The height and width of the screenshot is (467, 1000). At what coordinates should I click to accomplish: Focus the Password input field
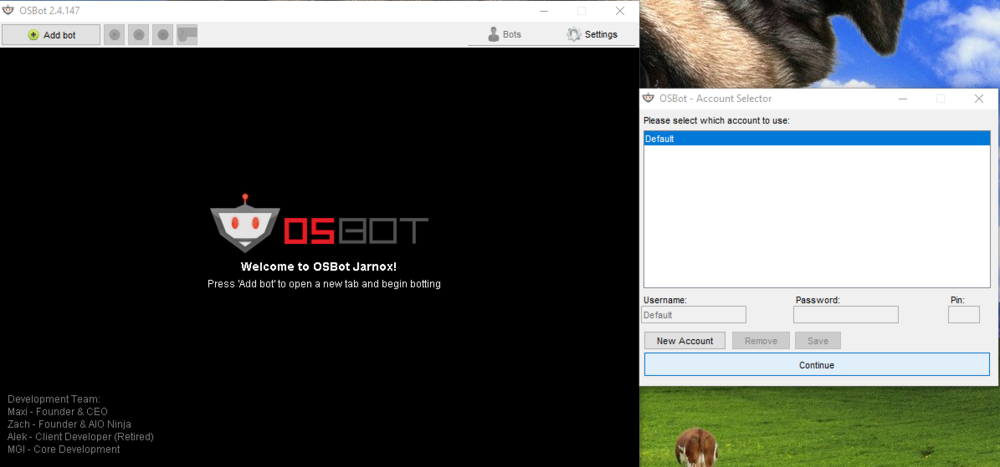pyautogui.click(x=846, y=315)
